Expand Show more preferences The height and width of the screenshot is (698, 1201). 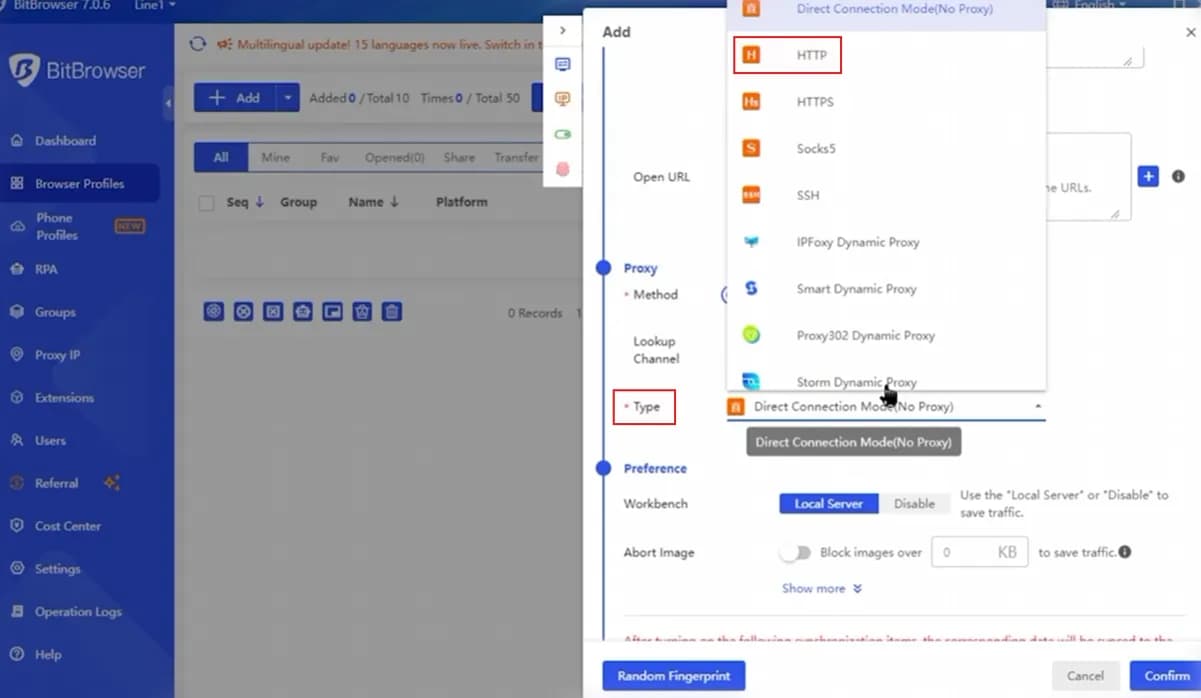pyautogui.click(x=821, y=589)
